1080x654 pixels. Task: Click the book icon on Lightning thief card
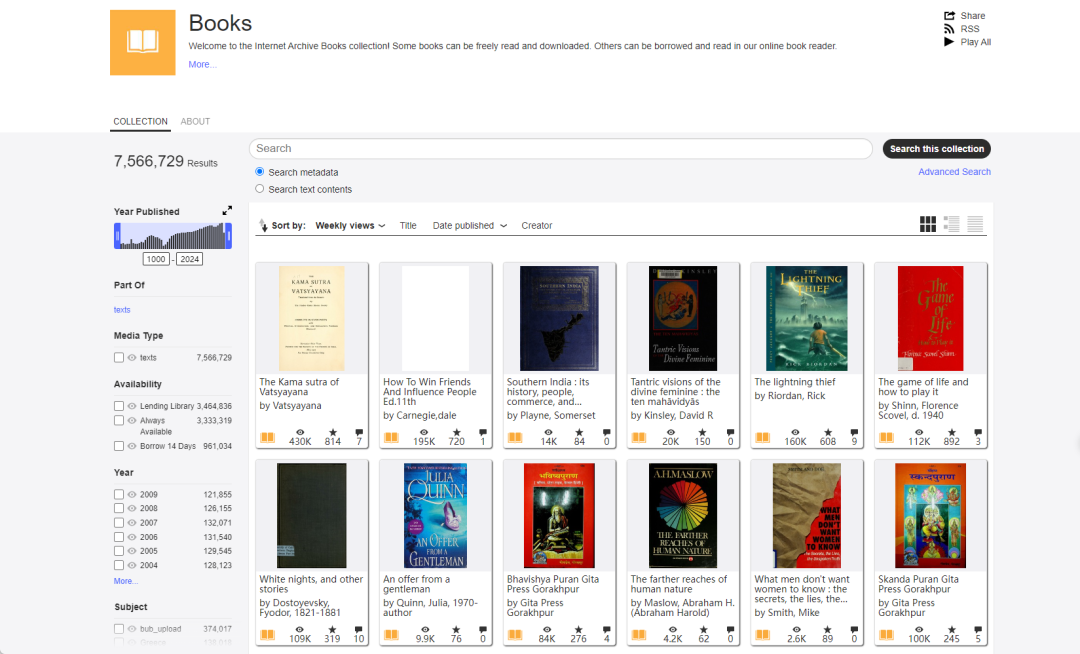click(x=762, y=437)
